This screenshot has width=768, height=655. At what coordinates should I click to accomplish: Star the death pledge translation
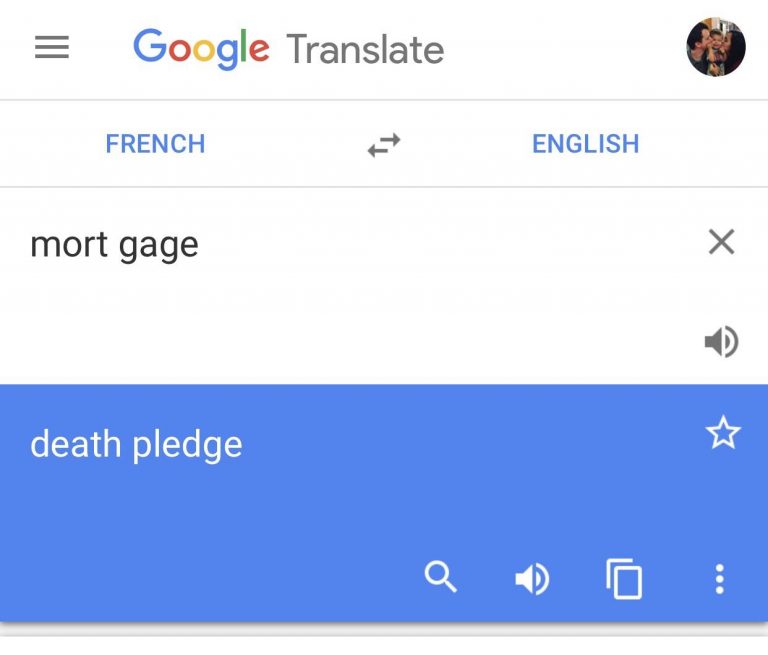click(x=722, y=433)
